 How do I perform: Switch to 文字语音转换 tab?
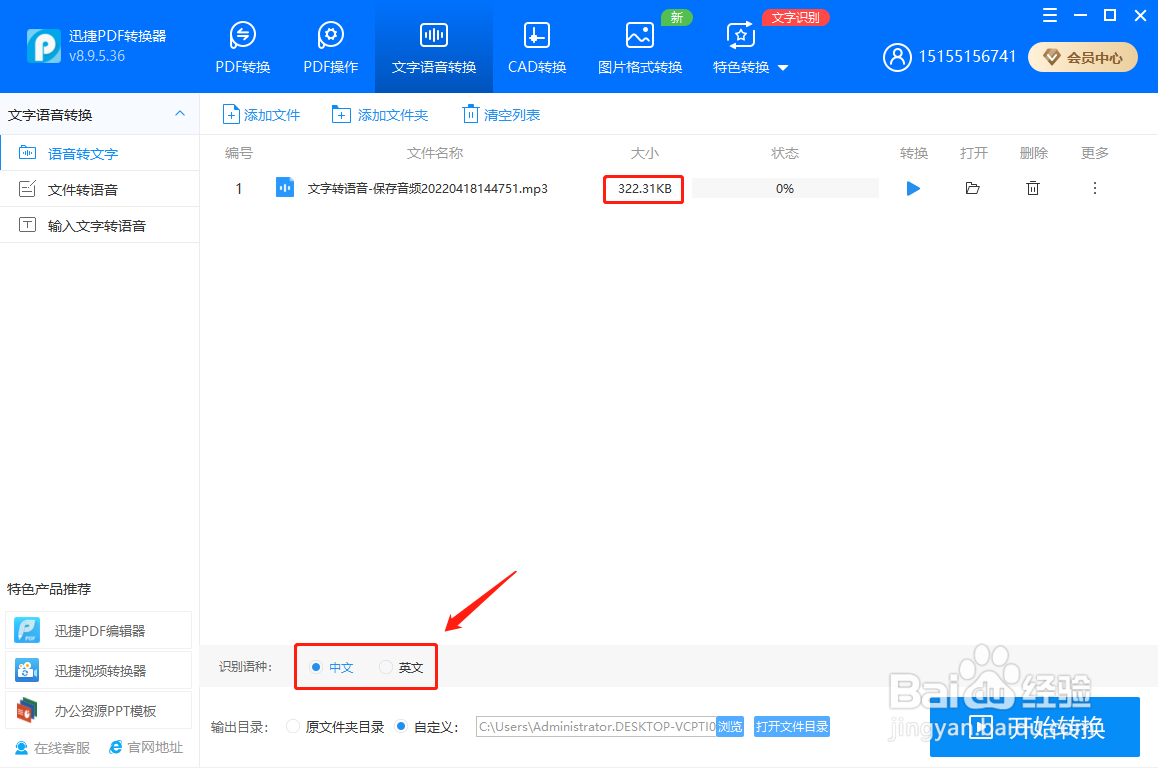(x=434, y=48)
